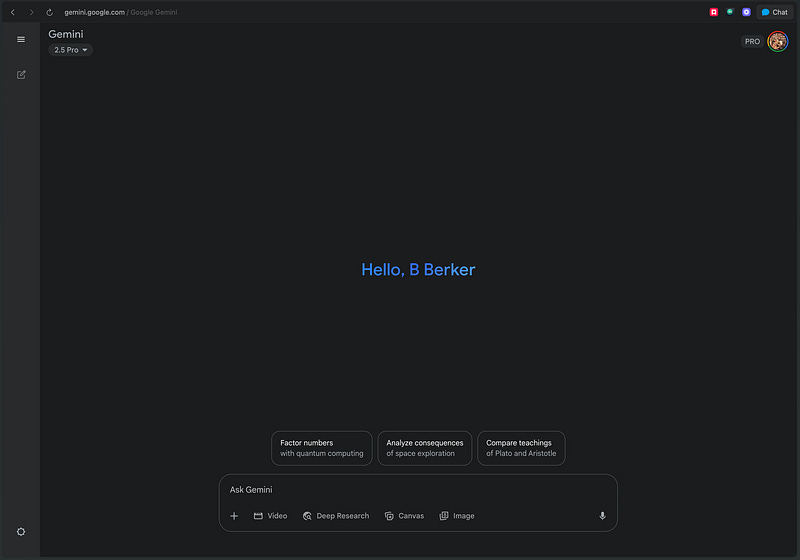Click the PRO badge
Screen dimensions: 800x560
pos(752,41)
